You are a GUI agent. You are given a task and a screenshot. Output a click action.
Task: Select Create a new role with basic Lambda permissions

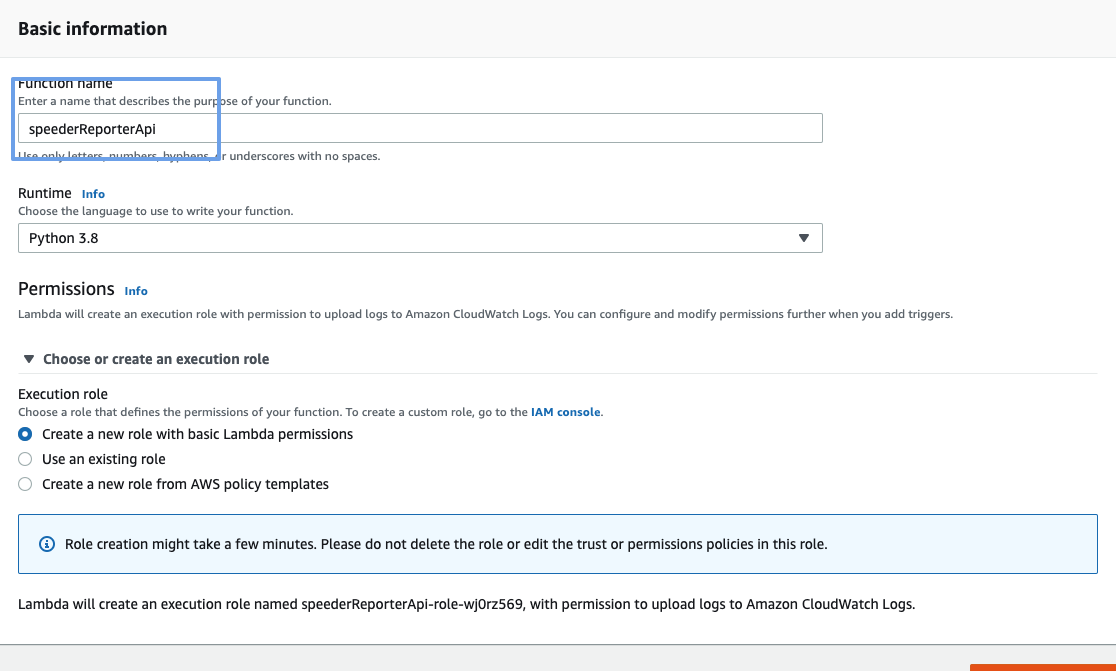point(25,434)
